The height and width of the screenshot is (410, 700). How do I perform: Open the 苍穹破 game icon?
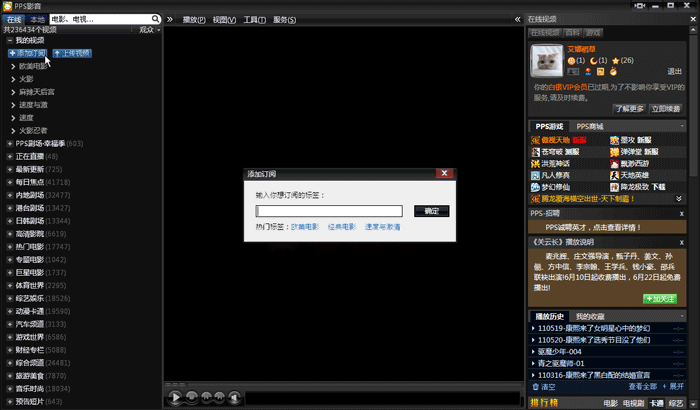[x=535, y=152]
